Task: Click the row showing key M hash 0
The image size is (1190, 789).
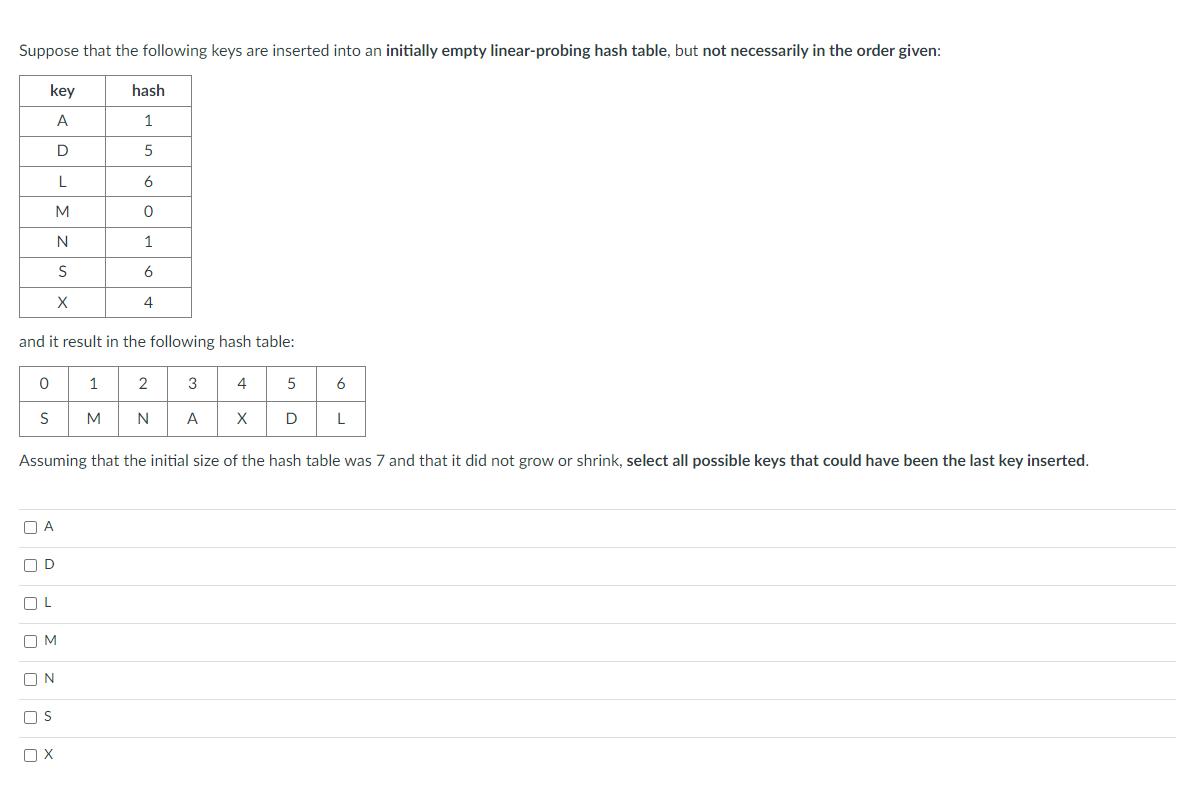Action: [x=105, y=211]
